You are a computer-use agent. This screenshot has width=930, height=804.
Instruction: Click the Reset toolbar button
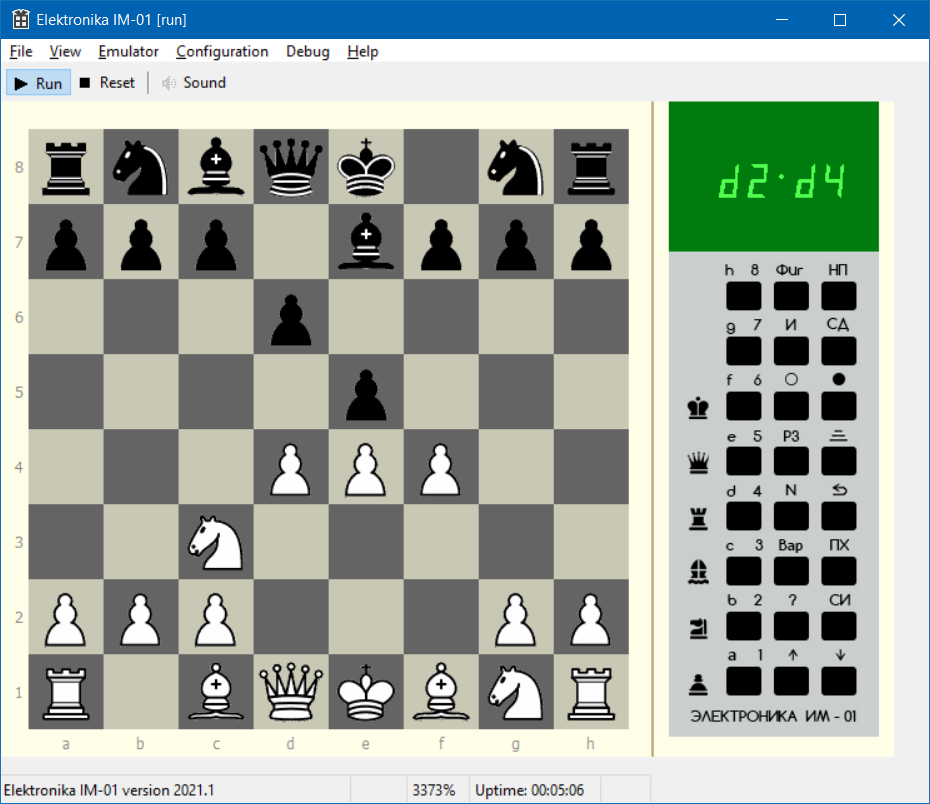pyautogui.click(x=107, y=83)
